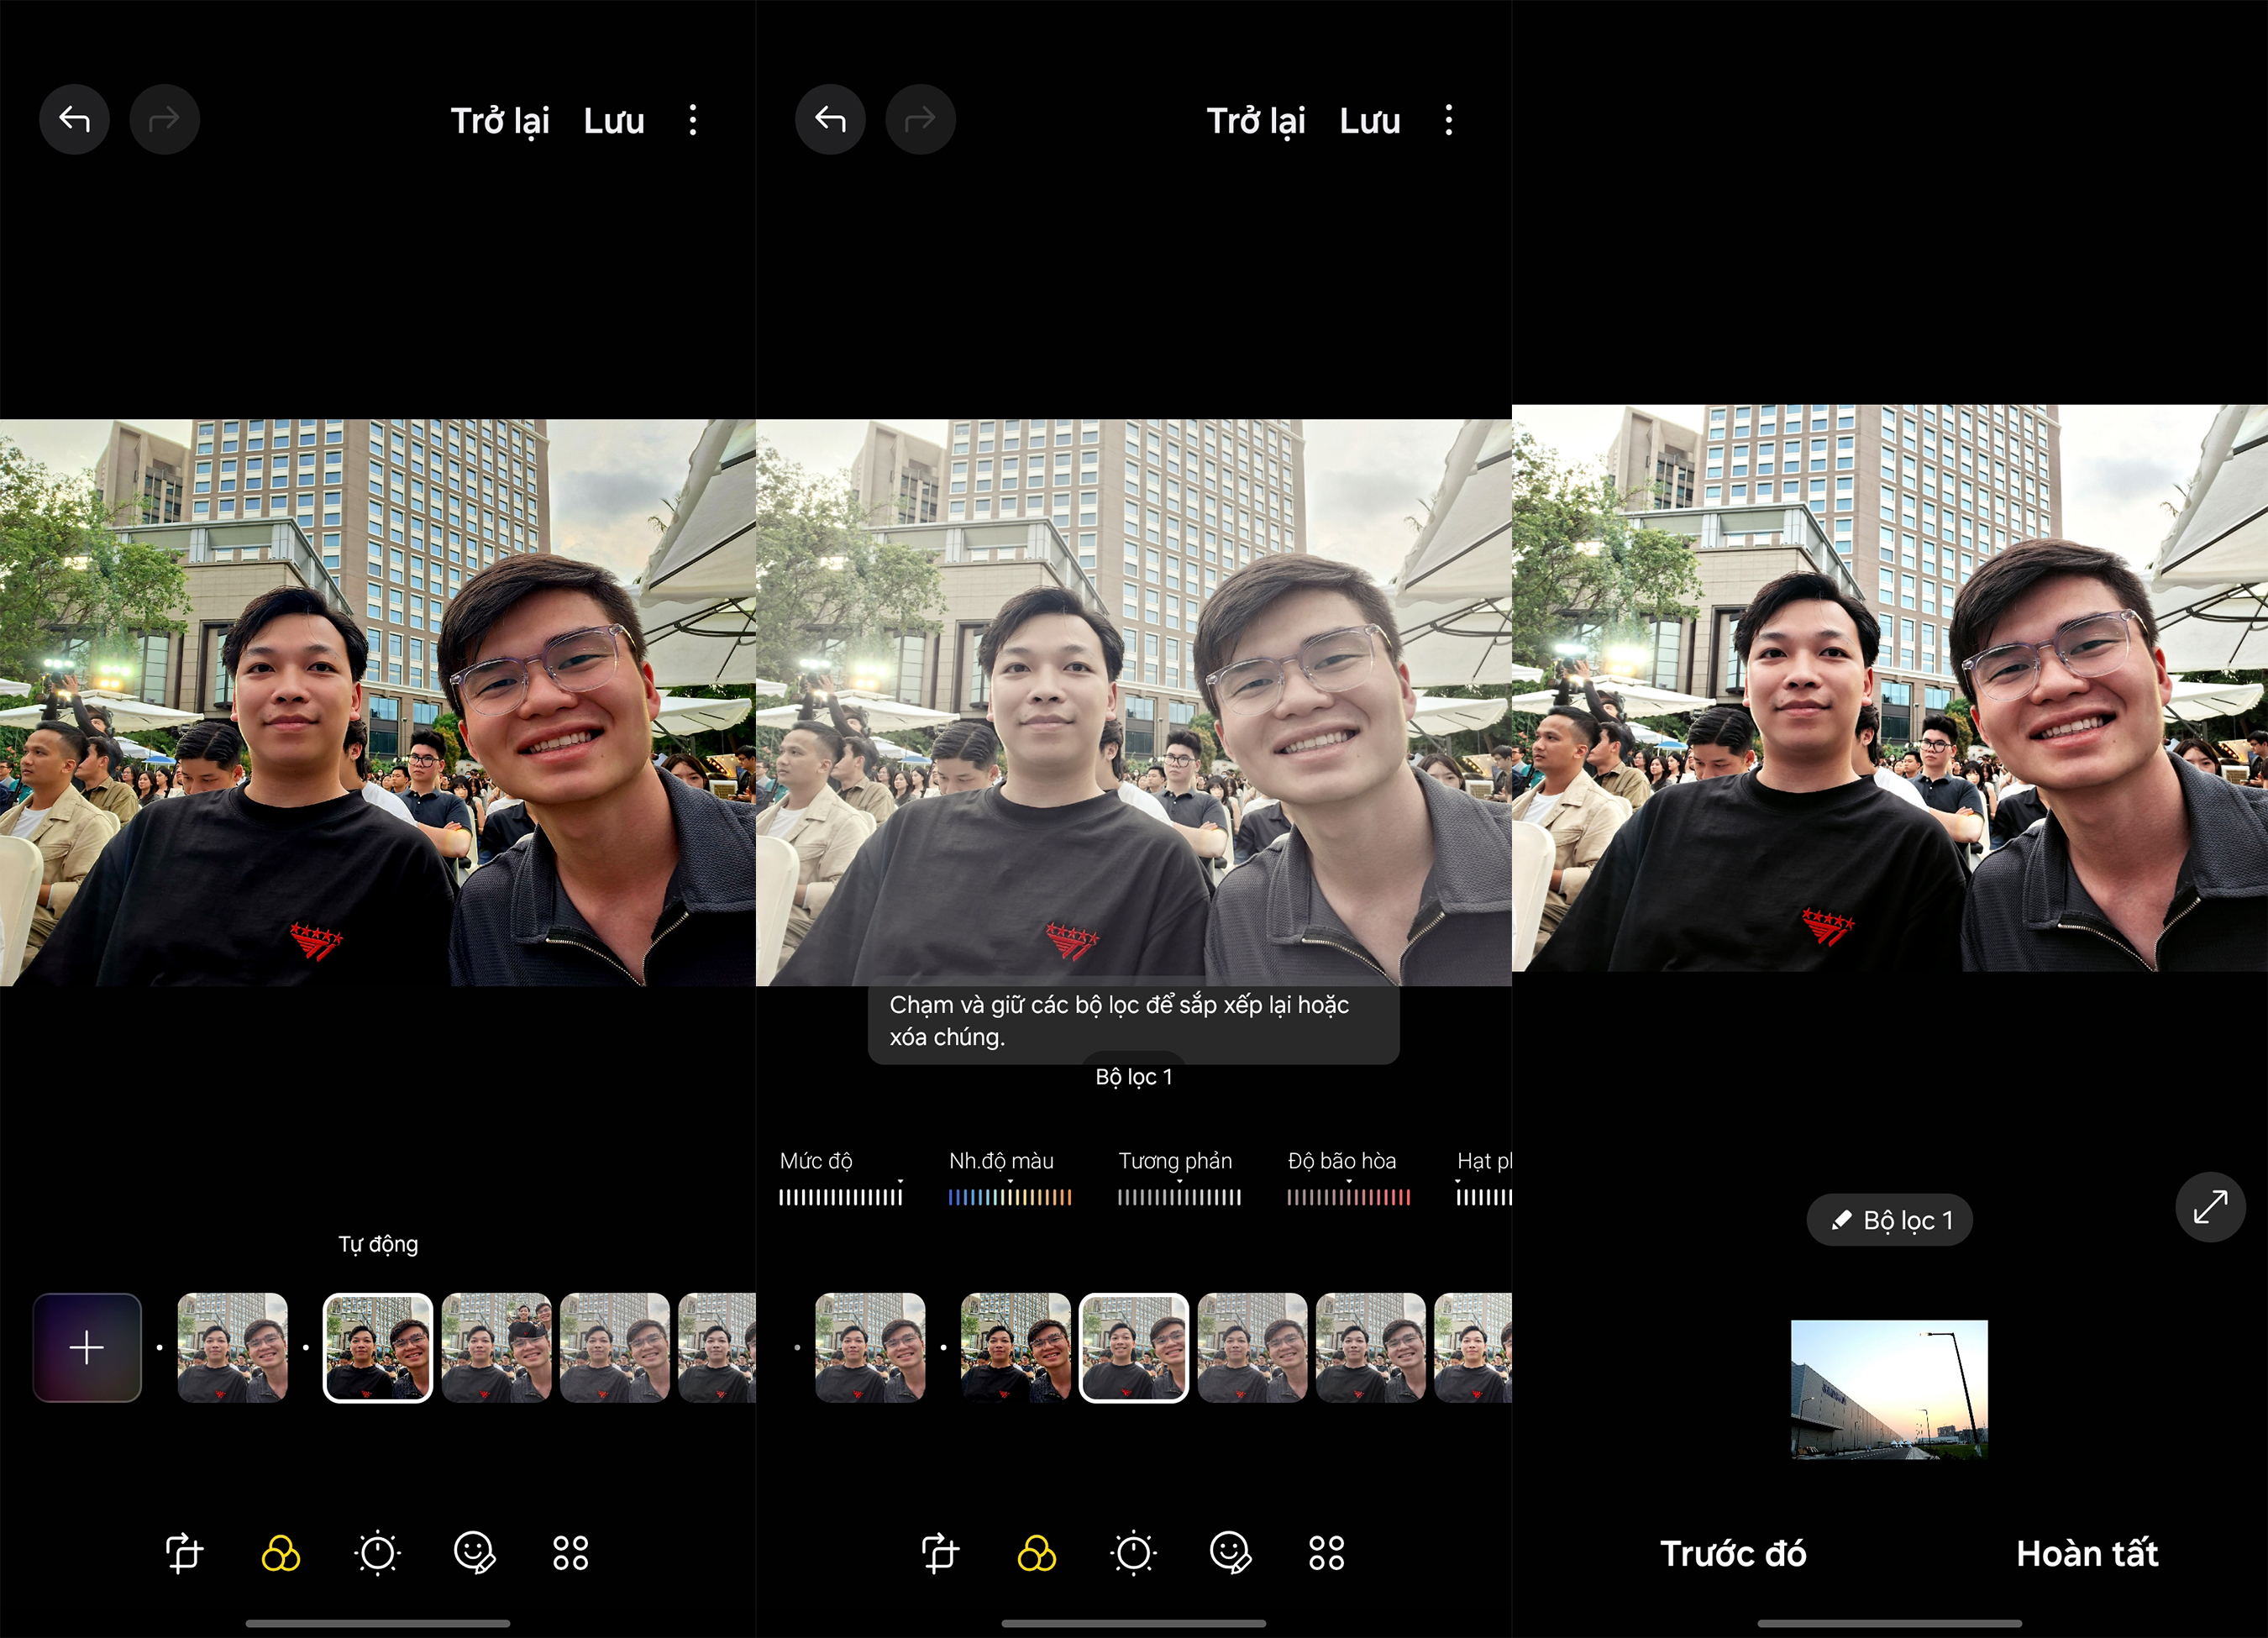Tap the warehouse sunset reference photo thumbnail
The width and height of the screenshot is (2268, 1638).
click(1889, 1389)
